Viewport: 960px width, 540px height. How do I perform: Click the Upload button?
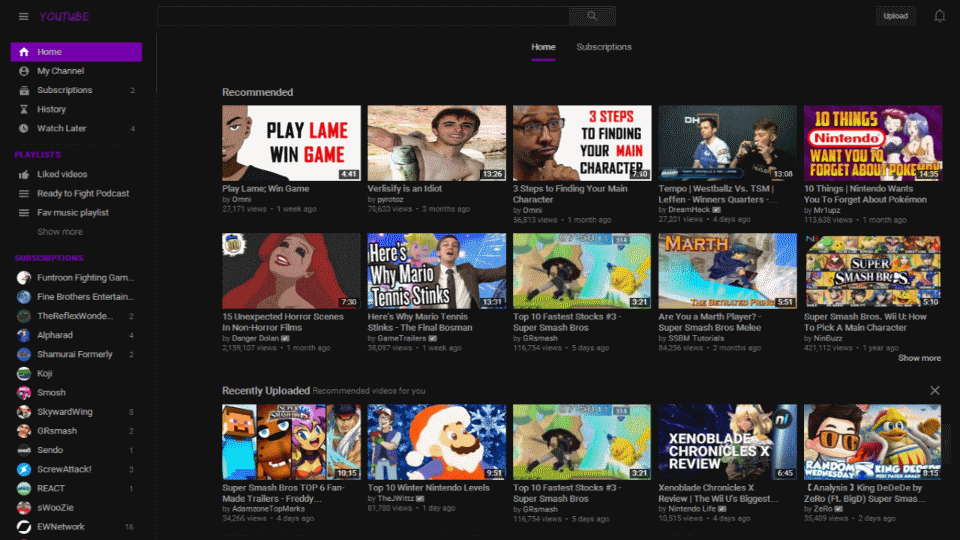(x=895, y=16)
